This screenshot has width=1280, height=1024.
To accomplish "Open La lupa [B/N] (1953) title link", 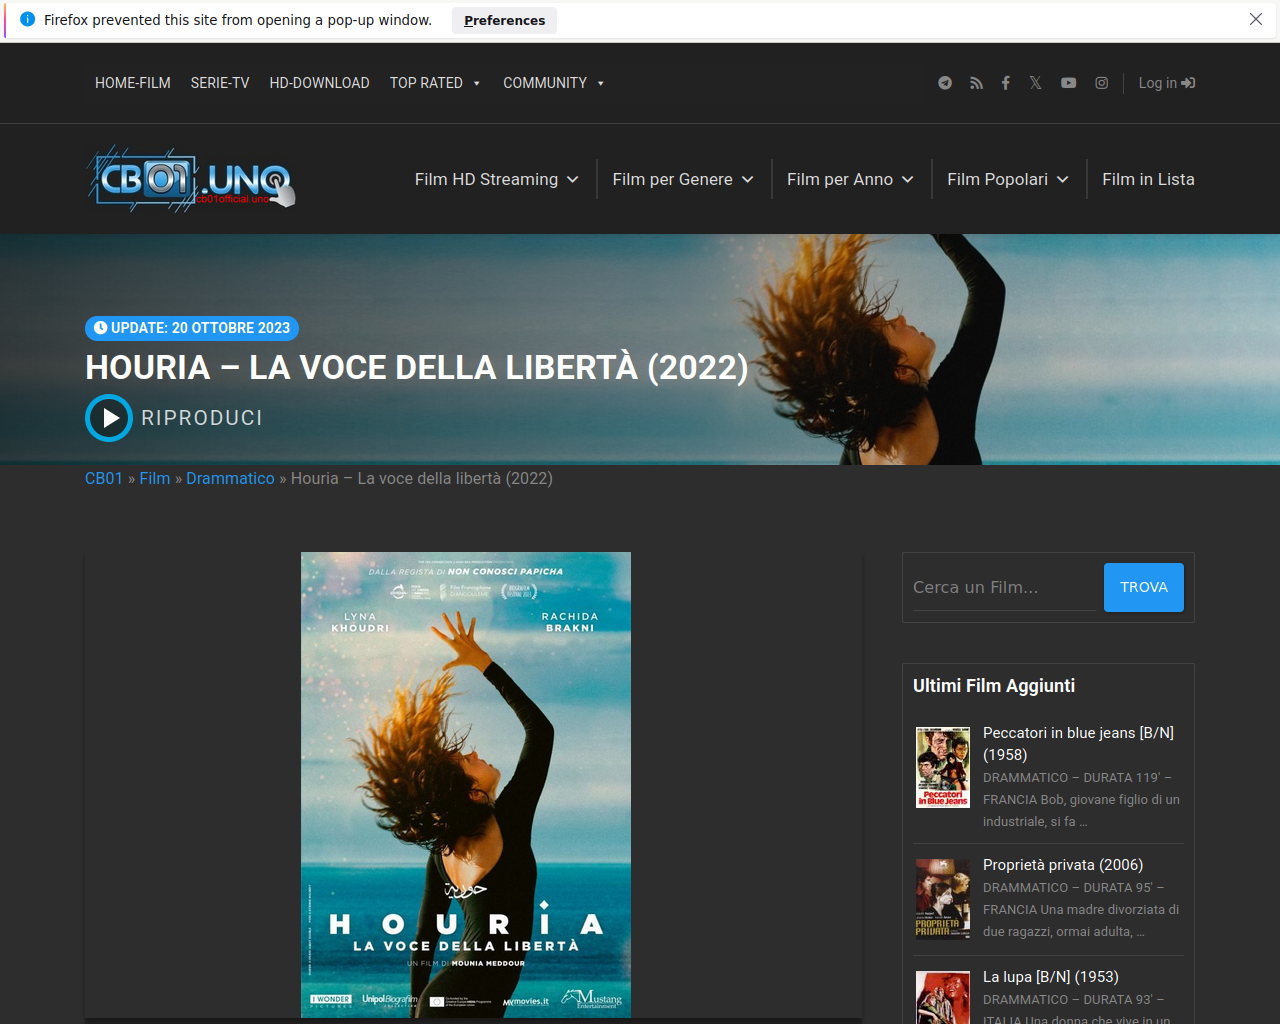I will (1051, 977).
